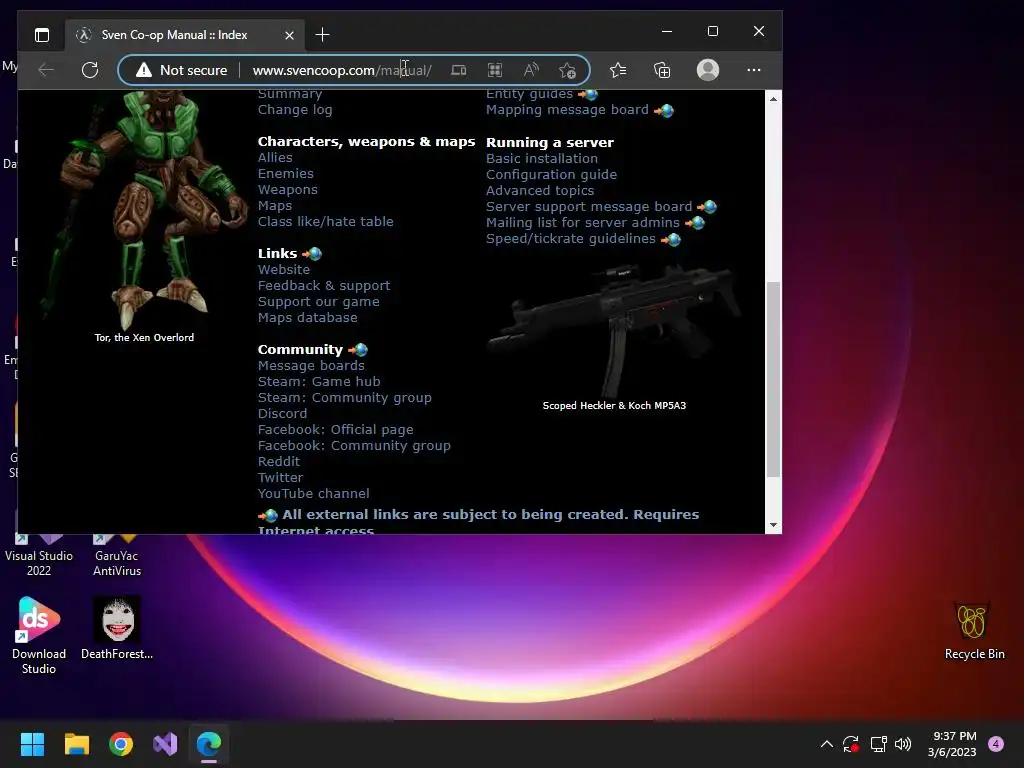The height and width of the screenshot is (768, 1024).
Task: Open the send tab to devices icon
Action: click(x=459, y=70)
